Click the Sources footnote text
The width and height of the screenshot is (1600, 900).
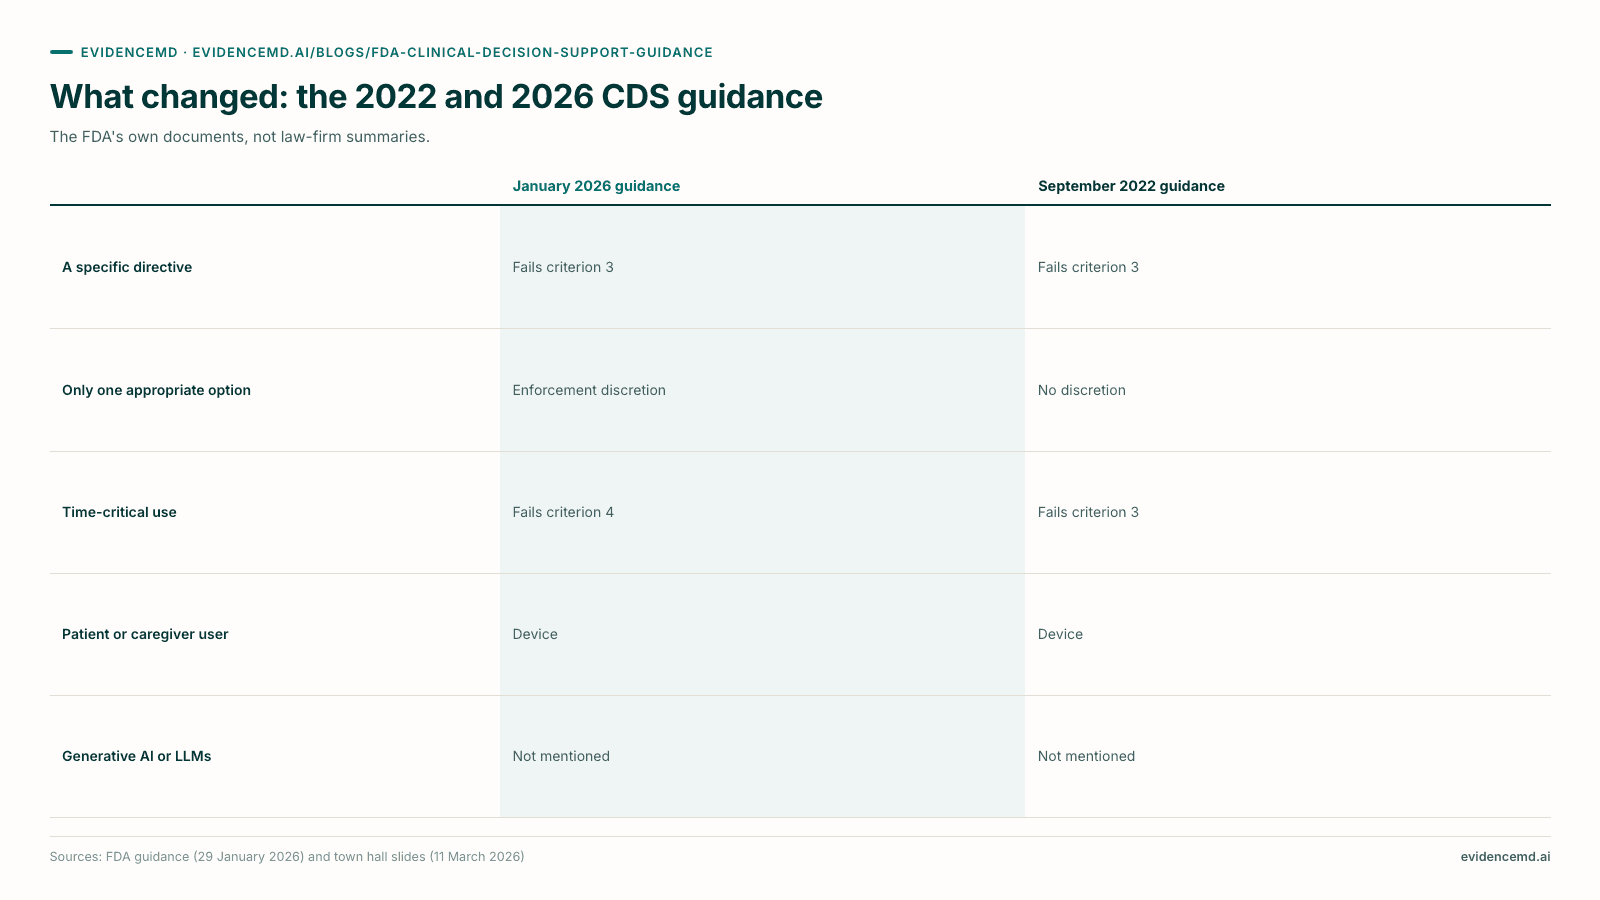point(287,857)
